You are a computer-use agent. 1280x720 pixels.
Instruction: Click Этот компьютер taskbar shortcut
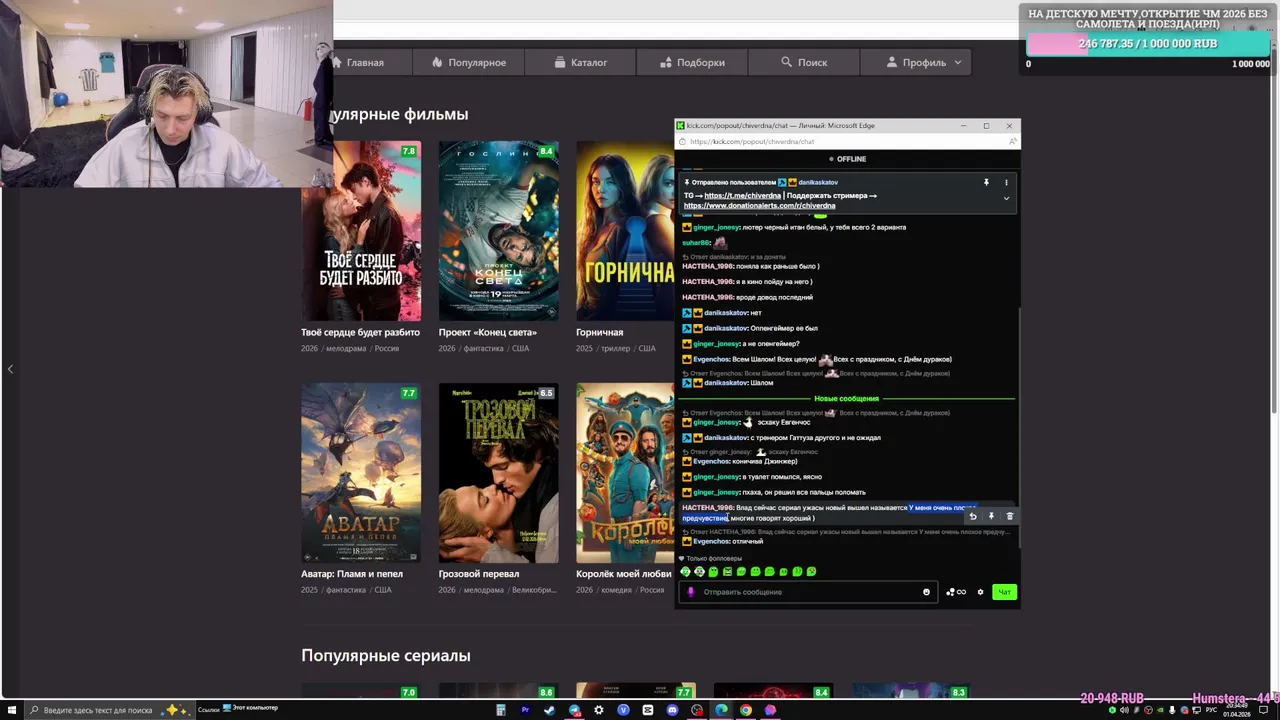tap(250, 708)
